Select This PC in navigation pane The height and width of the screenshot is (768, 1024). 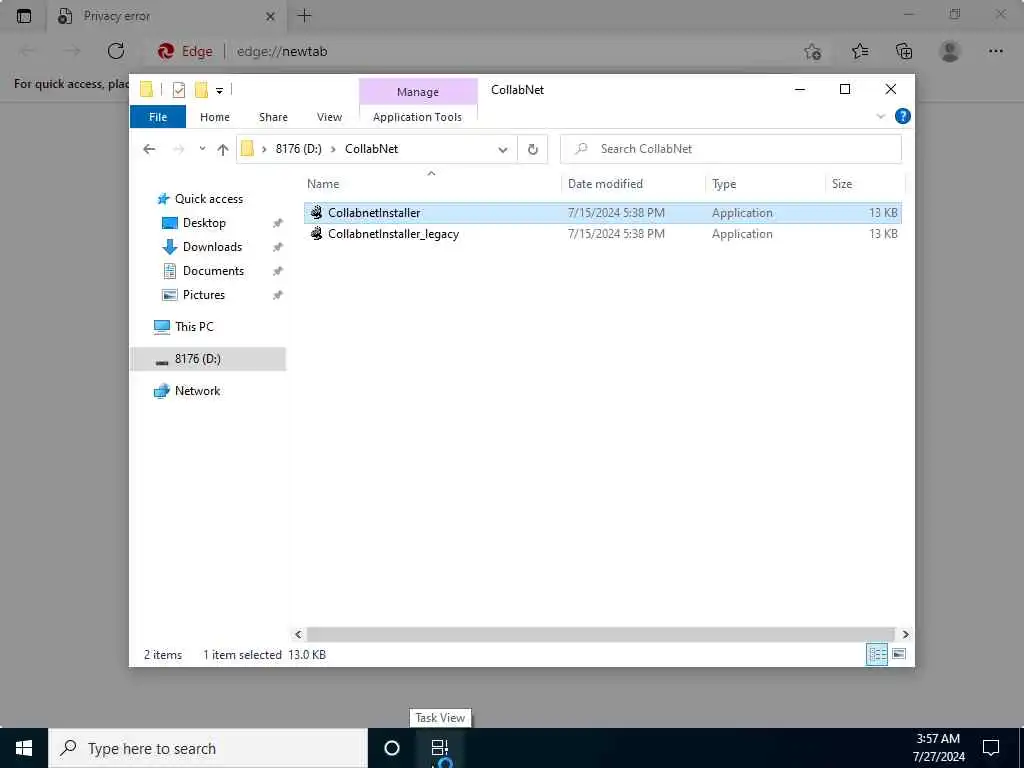click(x=193, y=327)
